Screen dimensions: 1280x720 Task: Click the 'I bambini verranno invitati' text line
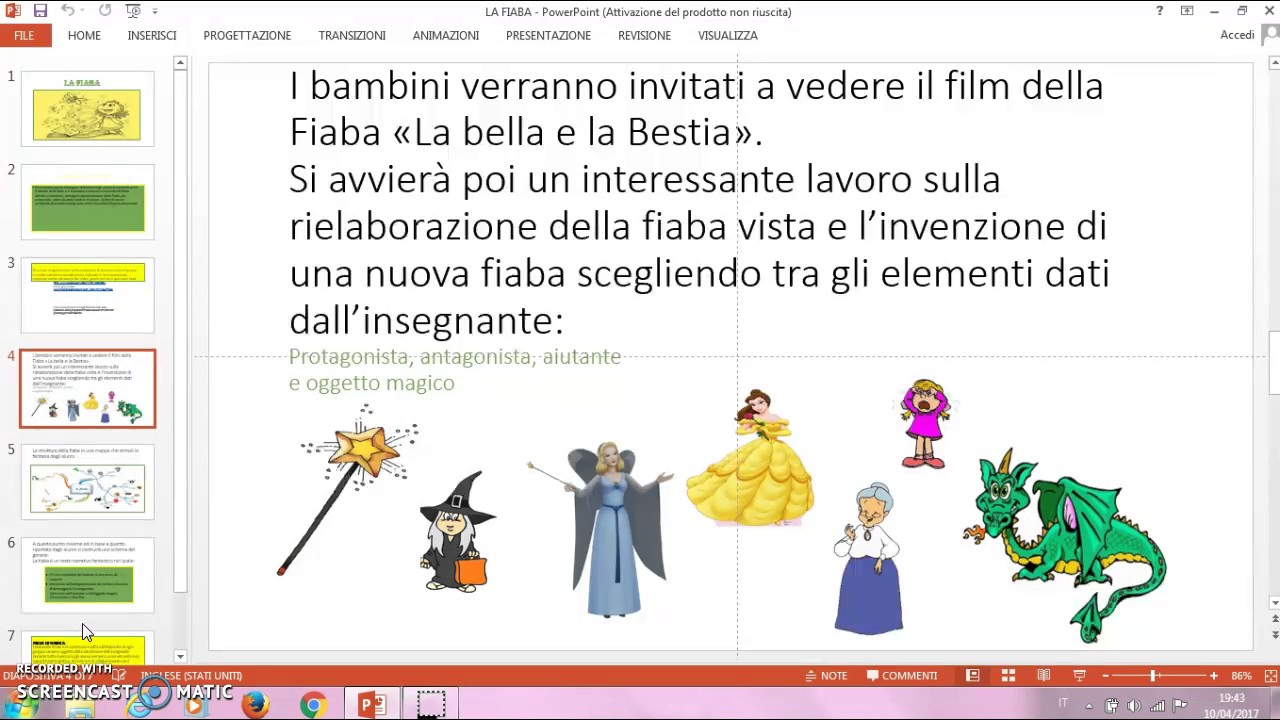(x=696, y=86)
